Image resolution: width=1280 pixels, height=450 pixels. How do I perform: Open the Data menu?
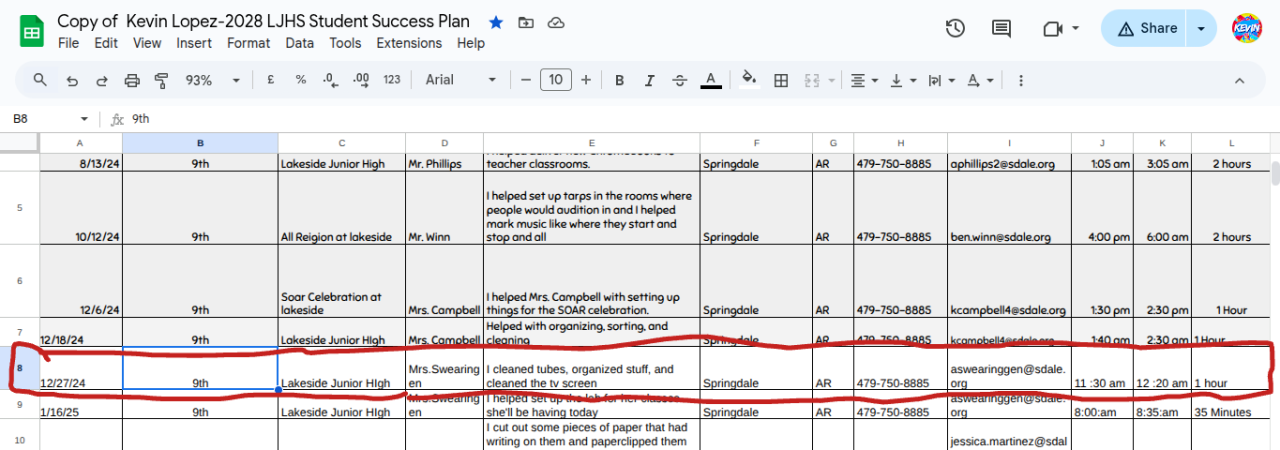click(299, 43)
